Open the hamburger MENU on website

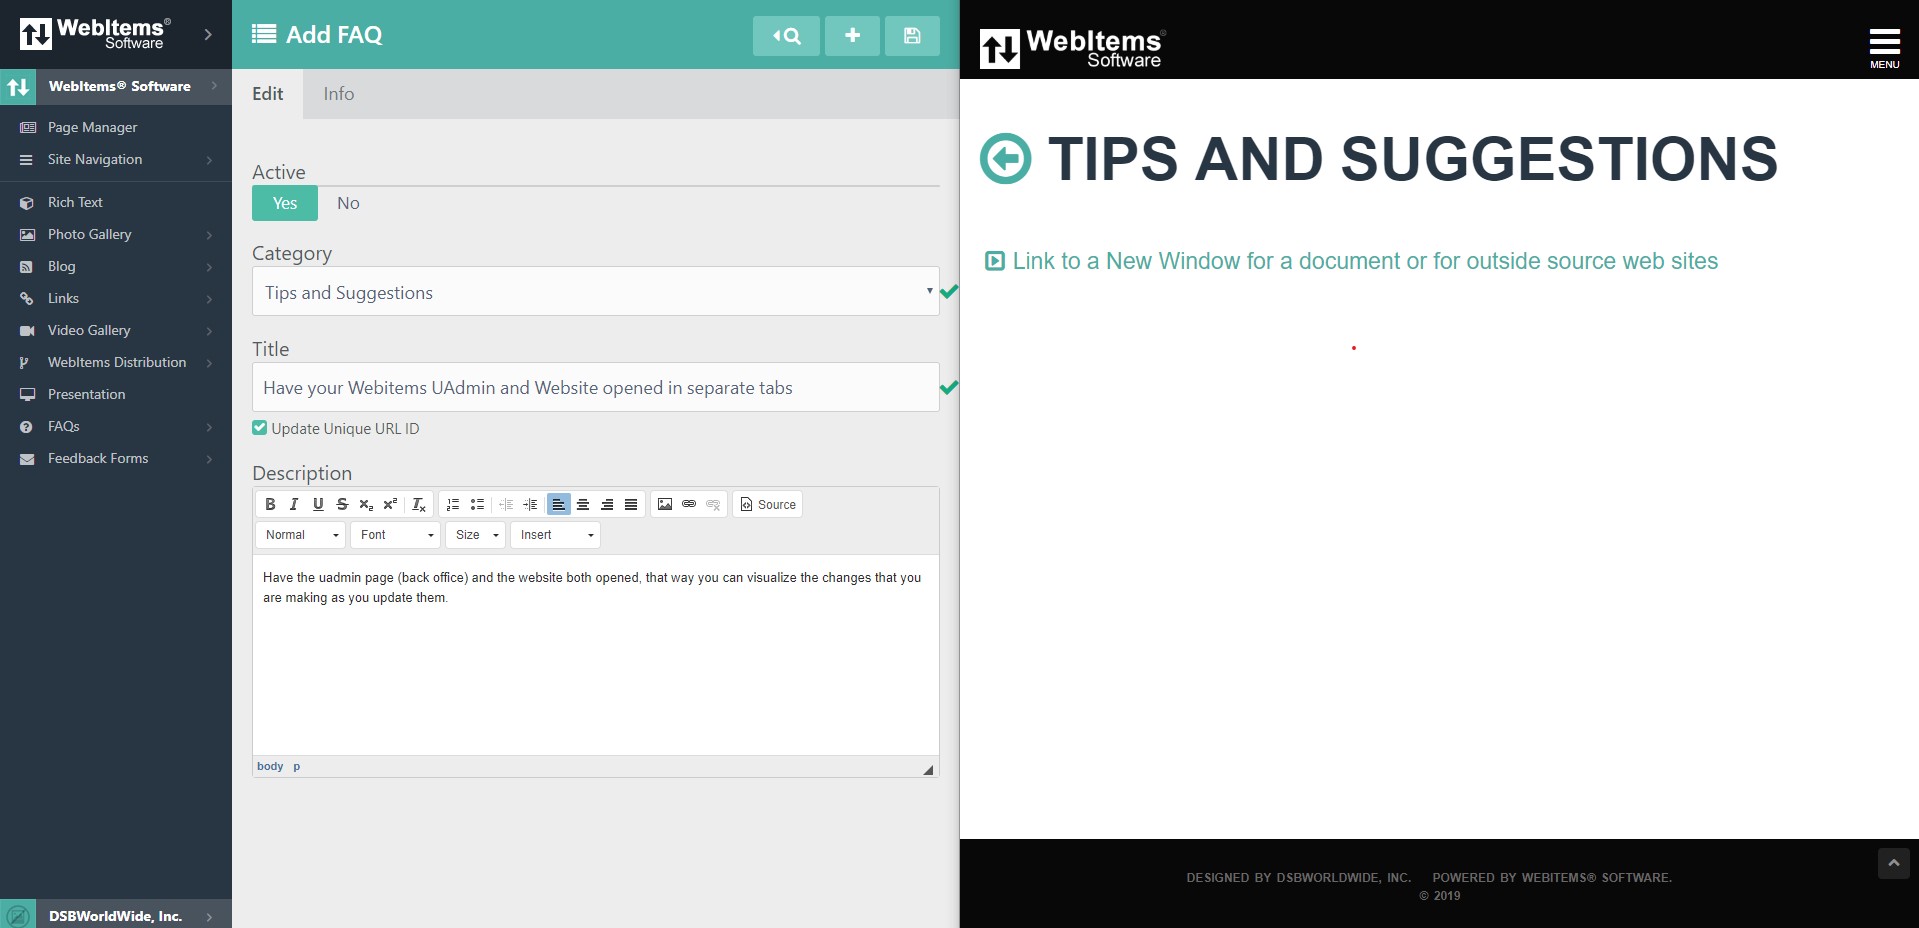(x=1885, y=47)
